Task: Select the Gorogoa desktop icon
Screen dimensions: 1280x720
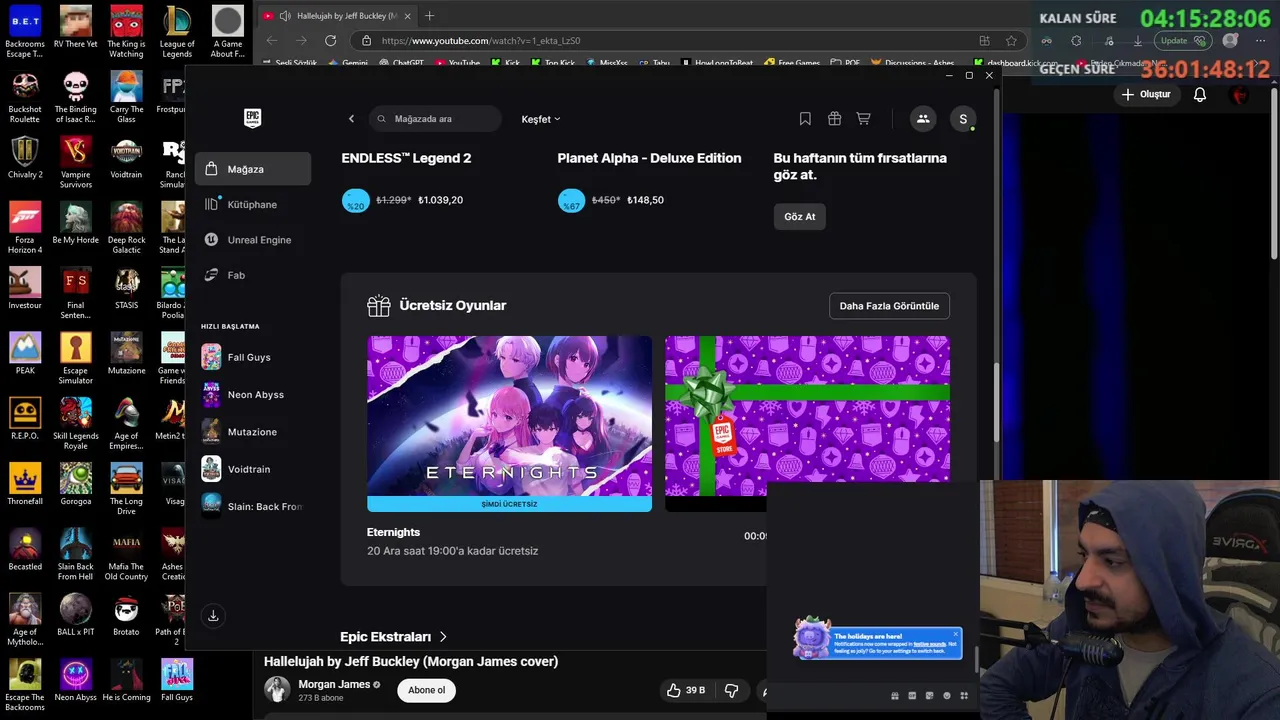Action: pyautogui.click(x=75, y=484)
